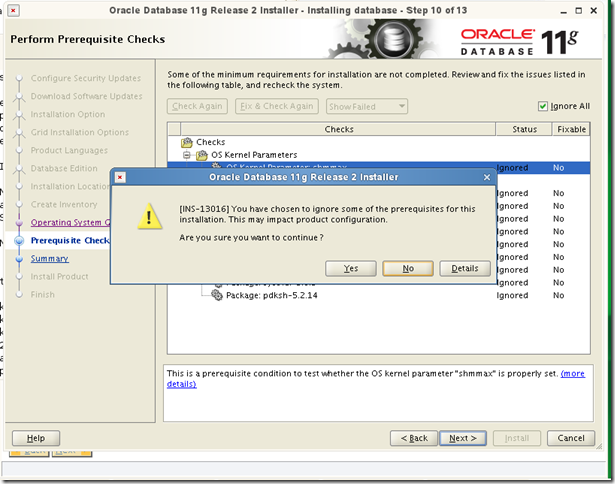This screenshot has height=484, width=615.
Task: Click the gear icon beside pdksh package
Action: 217,295
